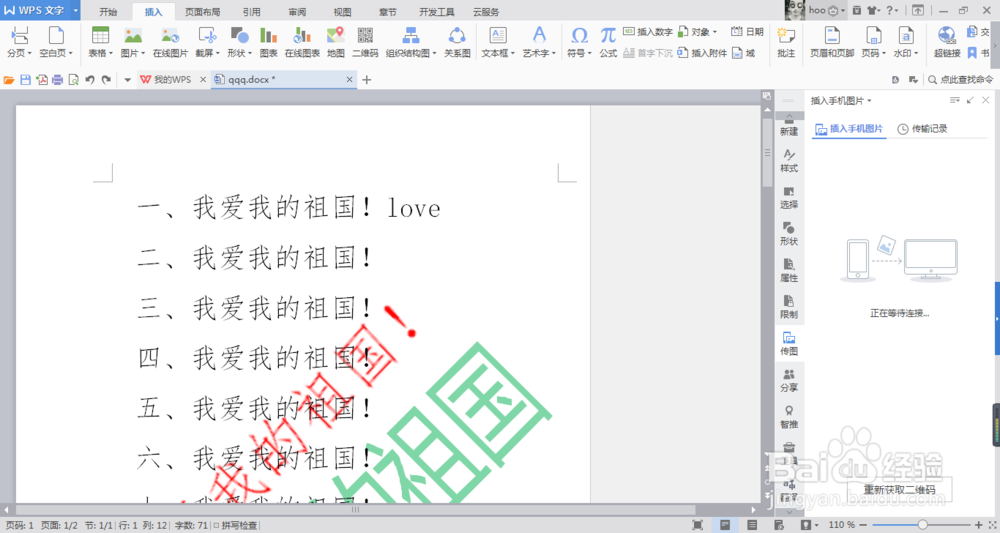
Task: Click the 文本框 text box icon
Action: [497, 36]
